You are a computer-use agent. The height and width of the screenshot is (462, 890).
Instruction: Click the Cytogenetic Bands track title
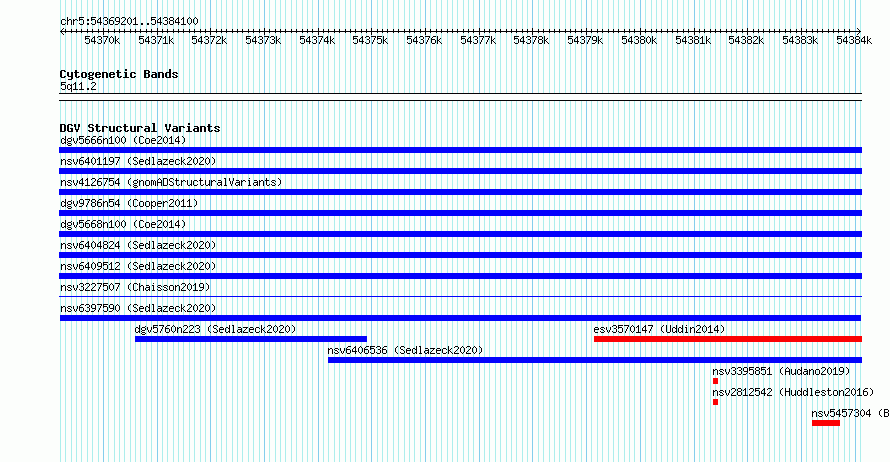119,74
